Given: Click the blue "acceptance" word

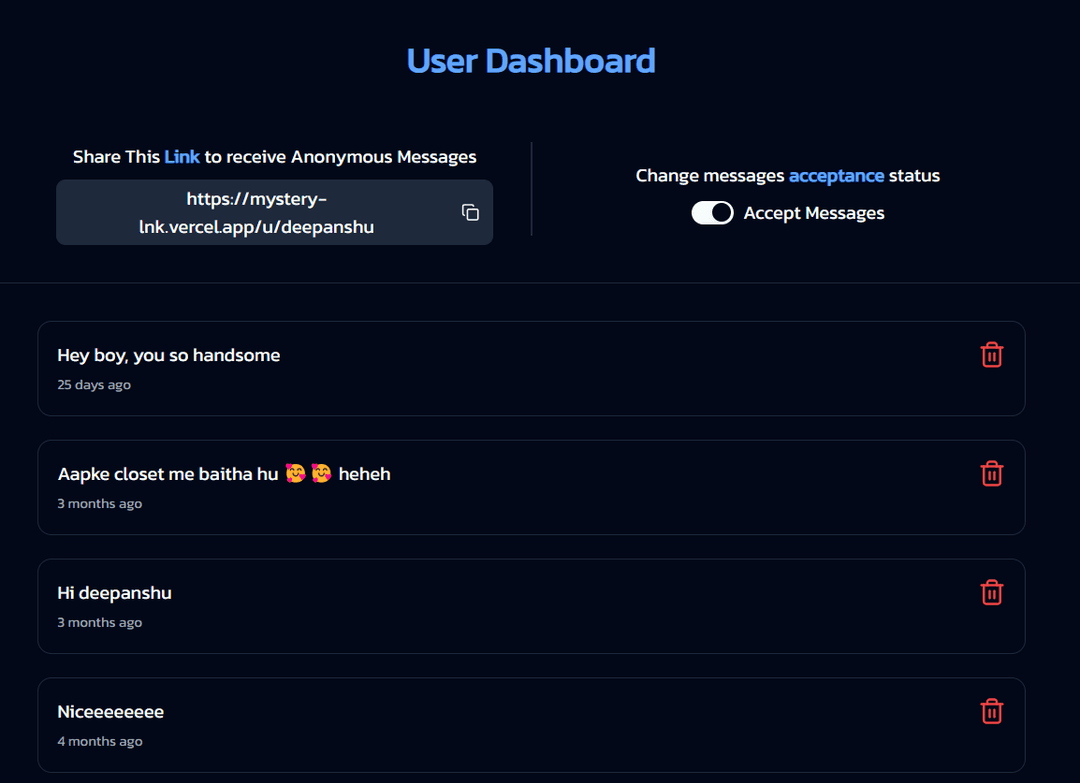Looking at the screenshot, I should click(836, 176).
